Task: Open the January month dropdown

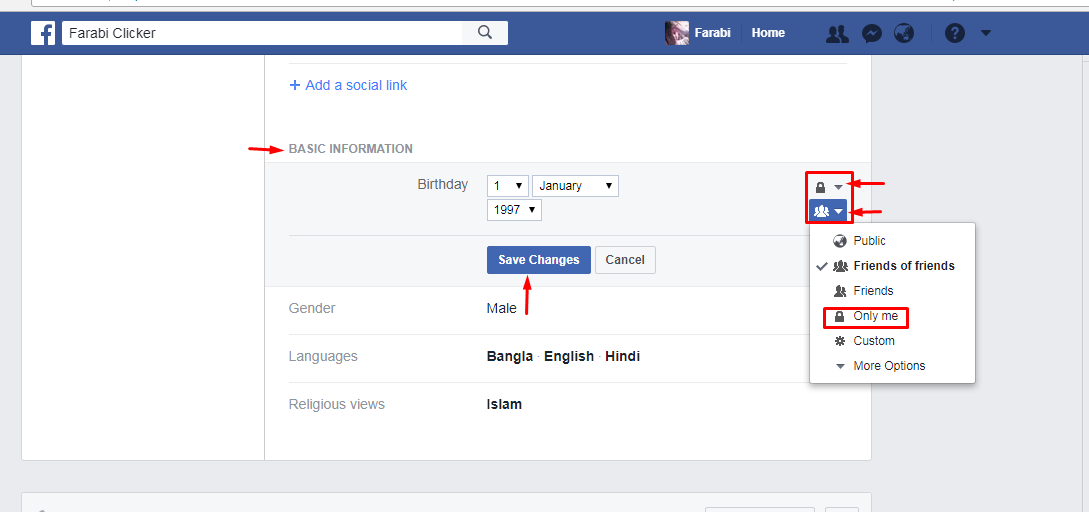Action: (575, 186)
